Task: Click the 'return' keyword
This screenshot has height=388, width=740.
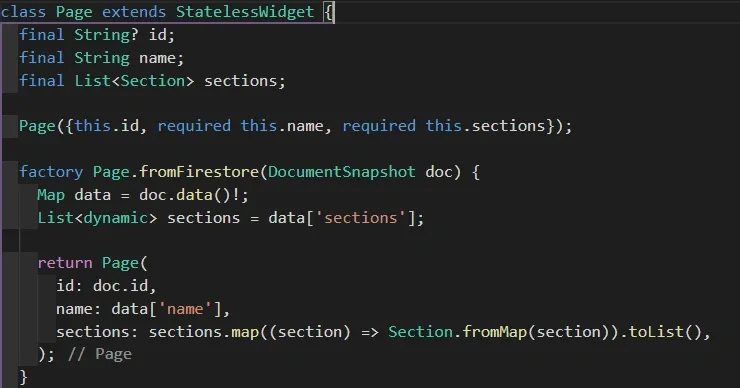Action: 65,263
